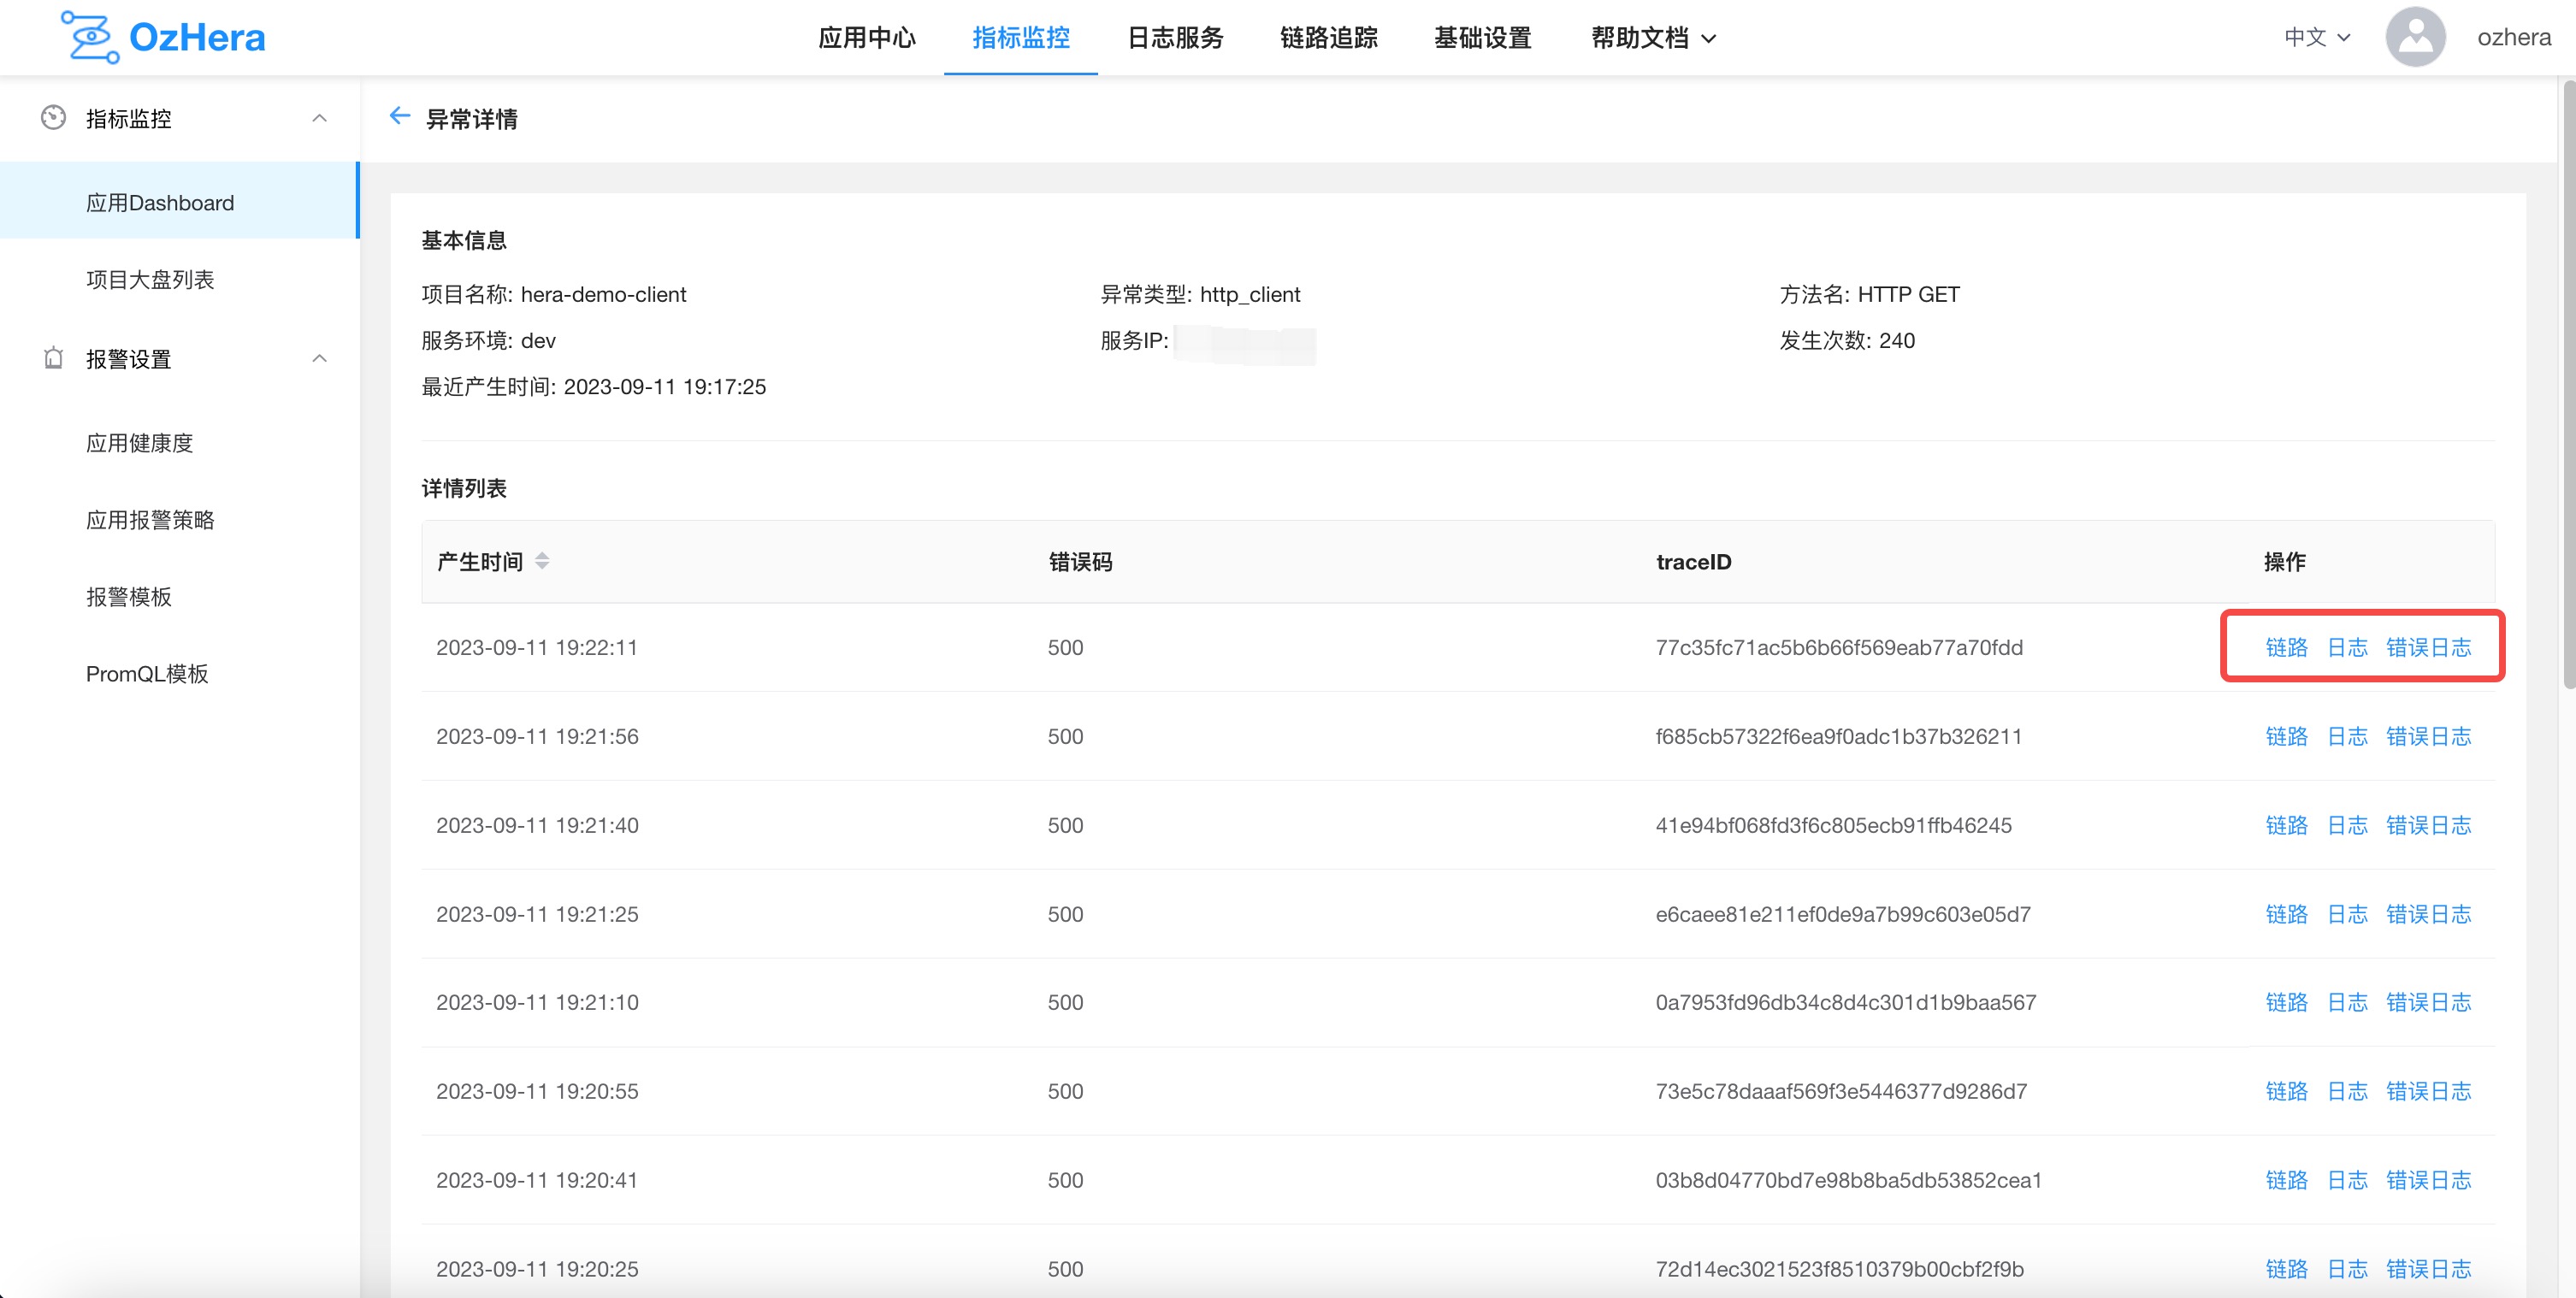Viewport: 2576px width, 1298px height.
Task: Click 错误日志 for the 19:21:10 row
Action: coord(2428,1002)
